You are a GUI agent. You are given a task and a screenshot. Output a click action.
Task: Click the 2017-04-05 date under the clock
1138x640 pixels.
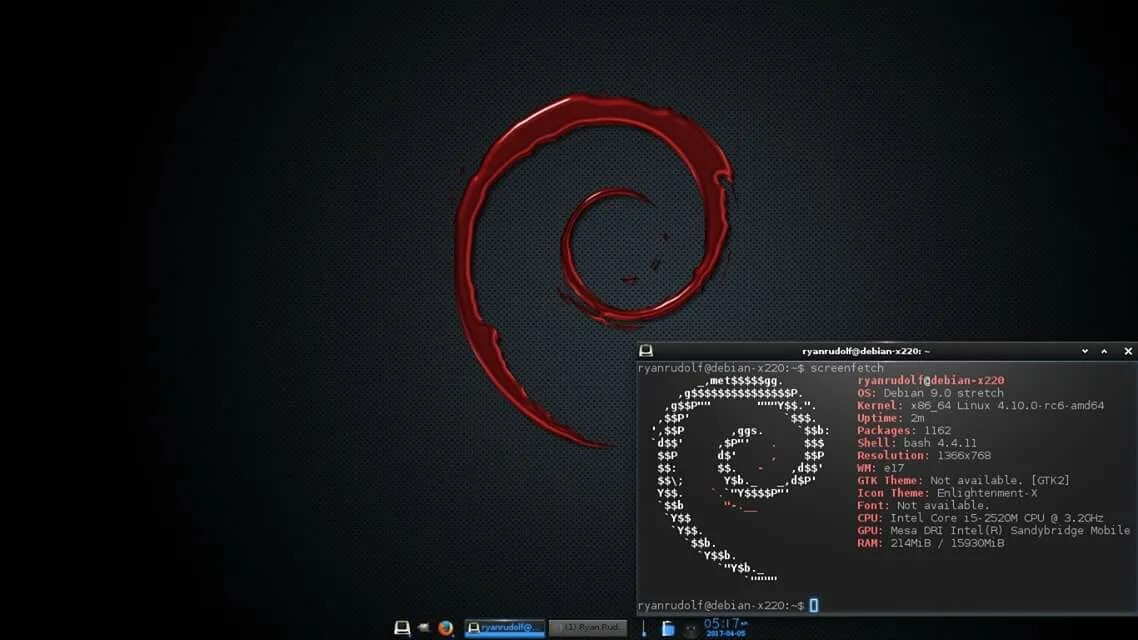pos(725,634)
